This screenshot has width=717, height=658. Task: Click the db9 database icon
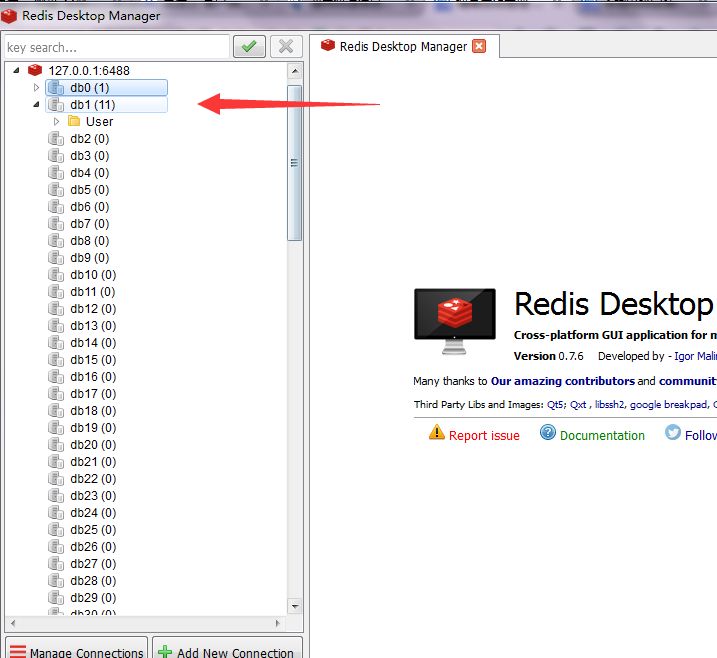coord(56,257)
